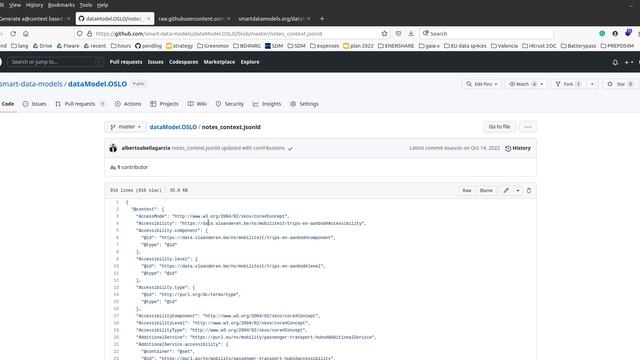Open albertoabellagarcia profile link

[146, 148]
